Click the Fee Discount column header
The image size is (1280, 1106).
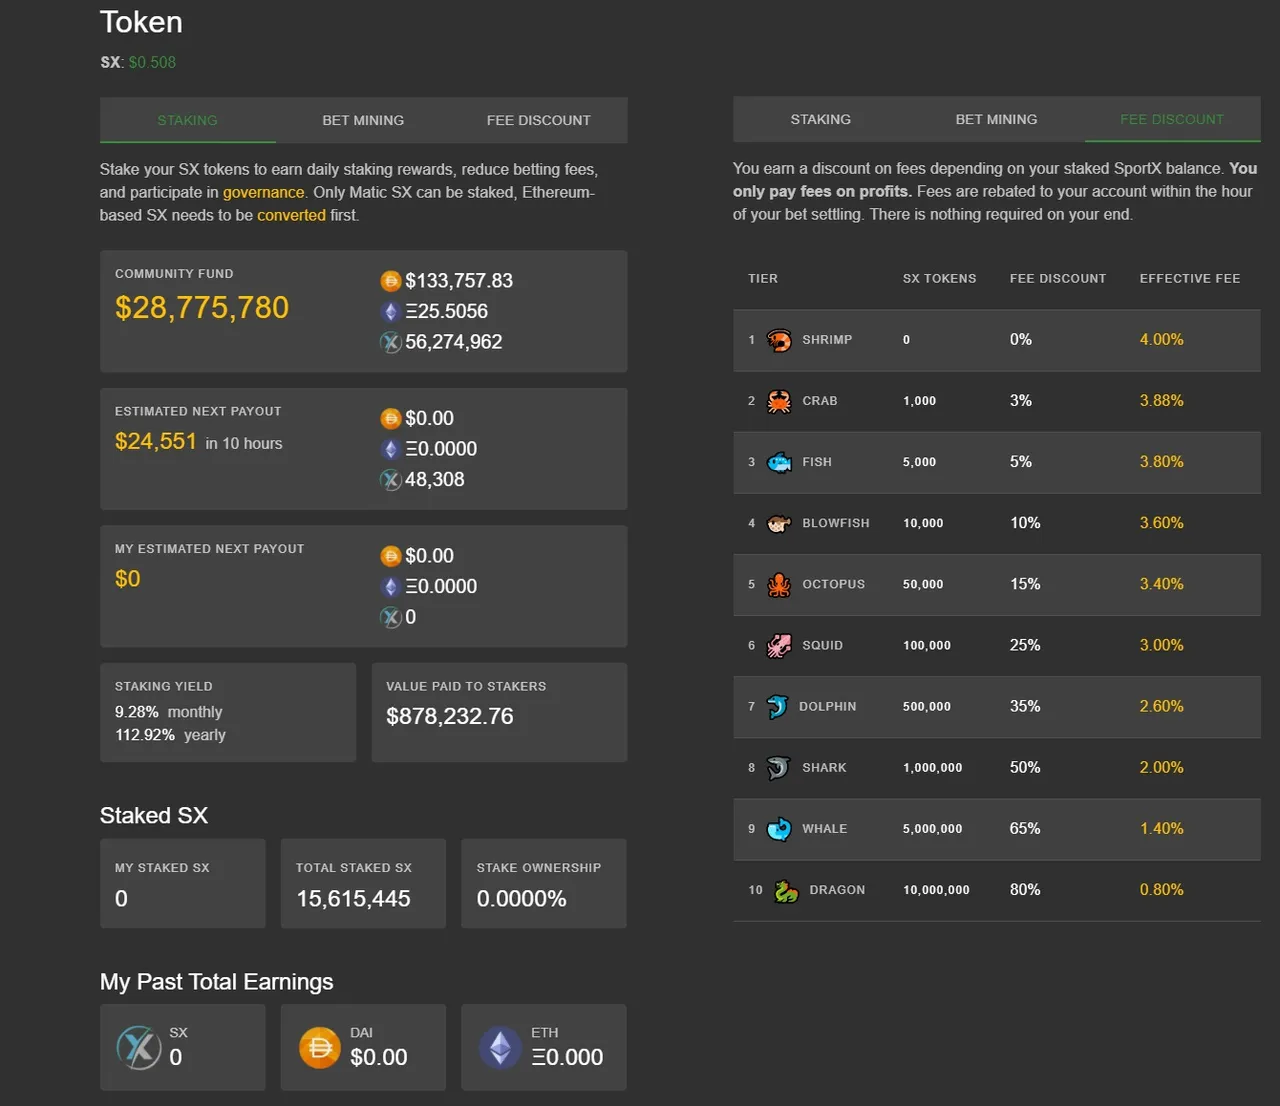coord(1058,279)
